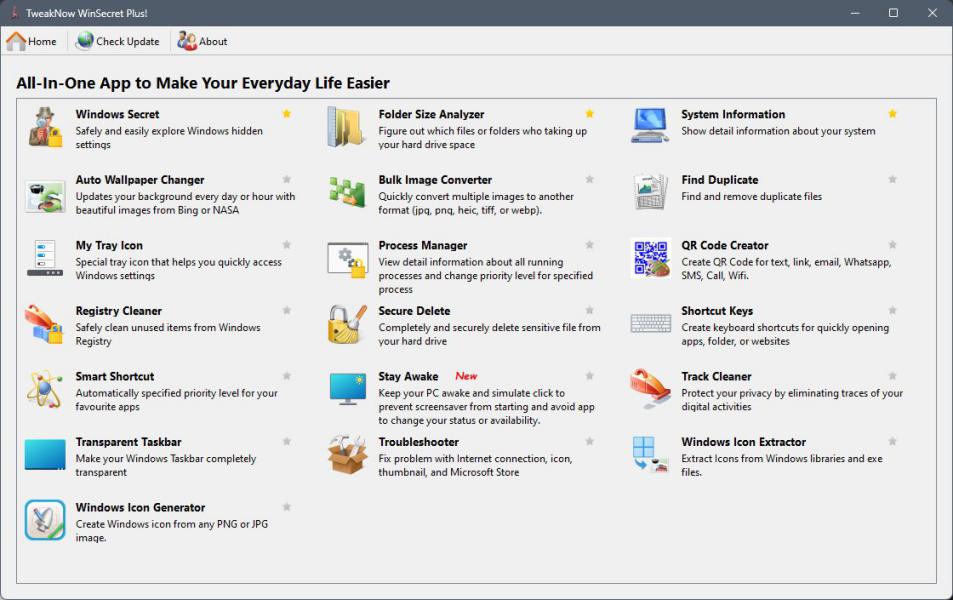The width and height of the screenshot is (953, 600).
Task: Star the Process Manager tool
Action: click(590, 245)
